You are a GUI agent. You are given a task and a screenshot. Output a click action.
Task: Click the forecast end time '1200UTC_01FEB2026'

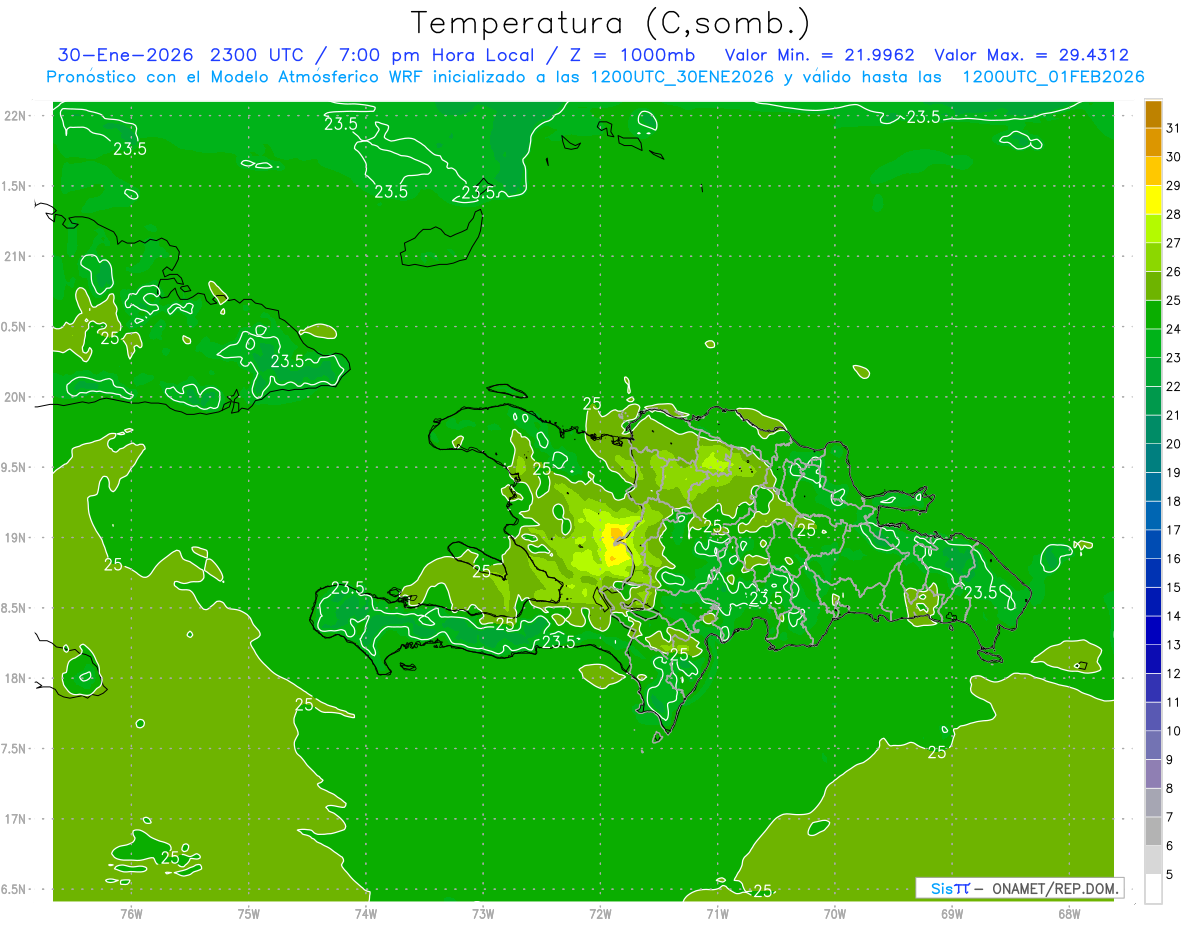click(1053, 77)
